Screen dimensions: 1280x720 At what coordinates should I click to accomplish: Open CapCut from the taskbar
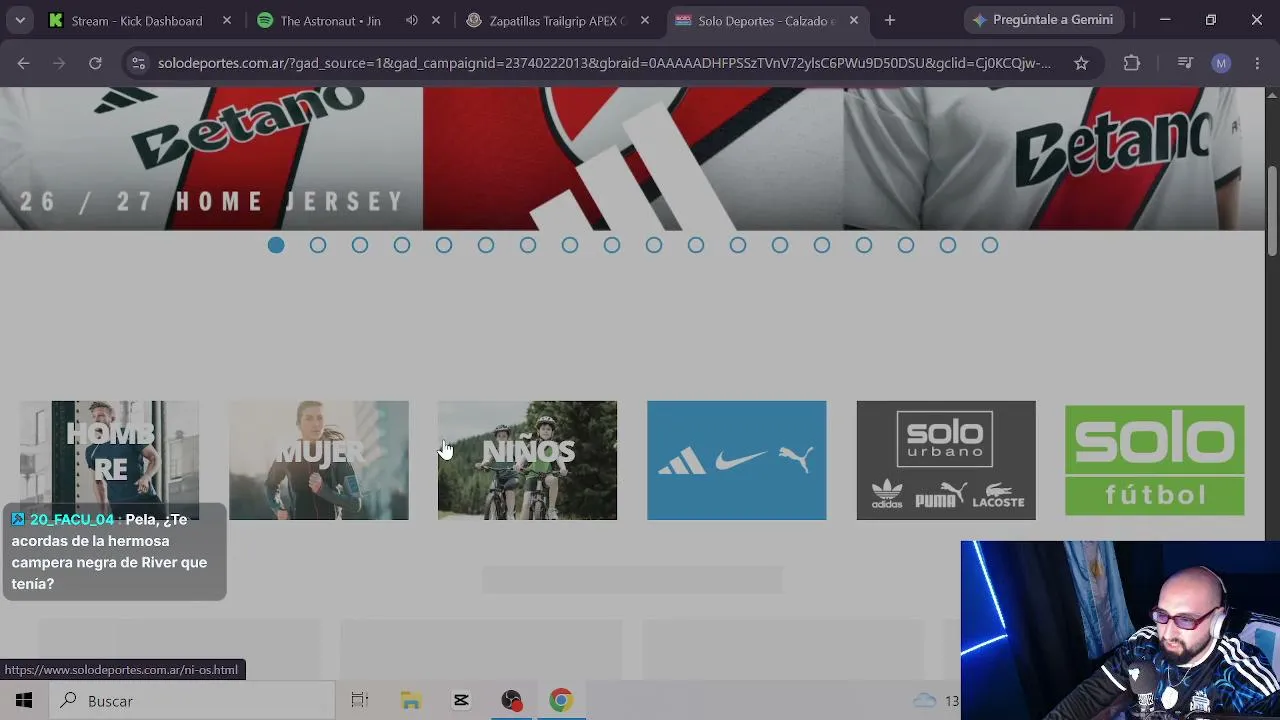coord(461,701)
